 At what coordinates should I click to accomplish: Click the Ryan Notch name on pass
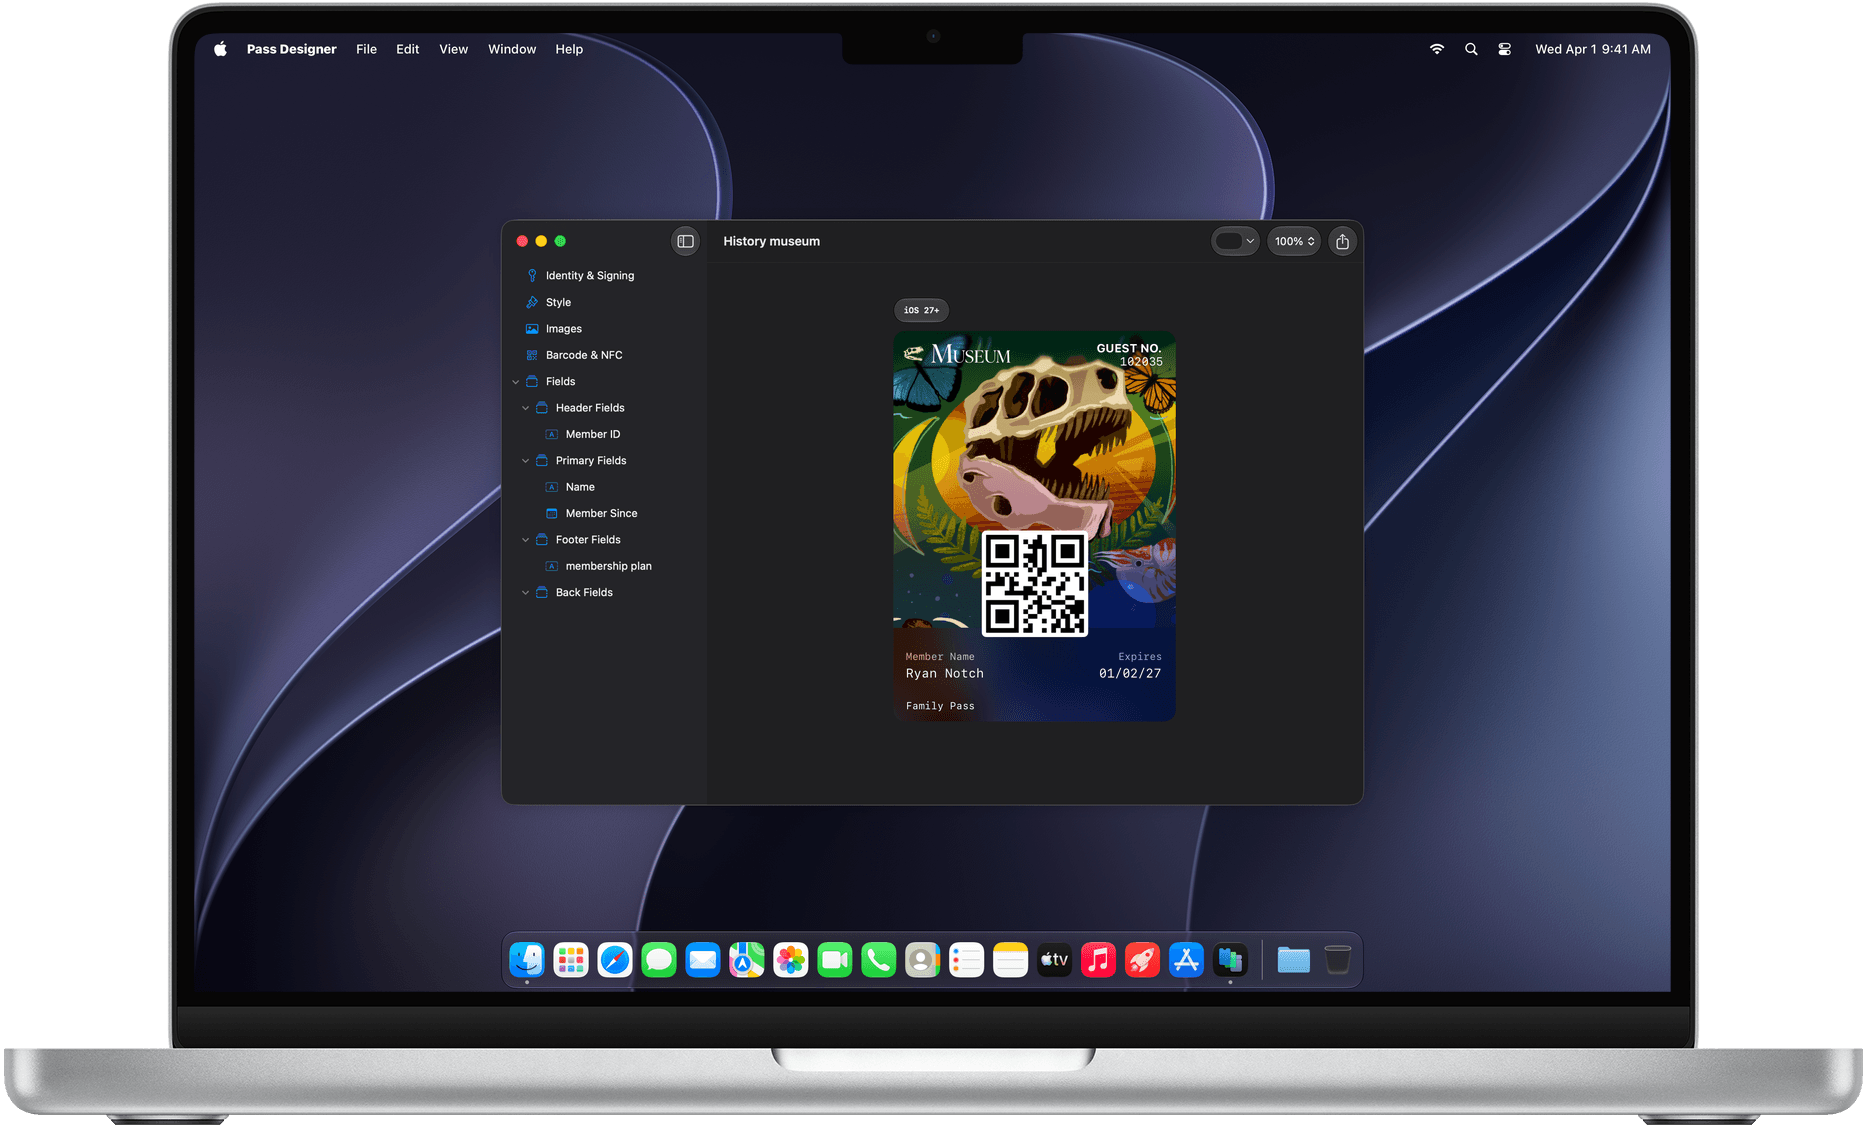[945, 674]
